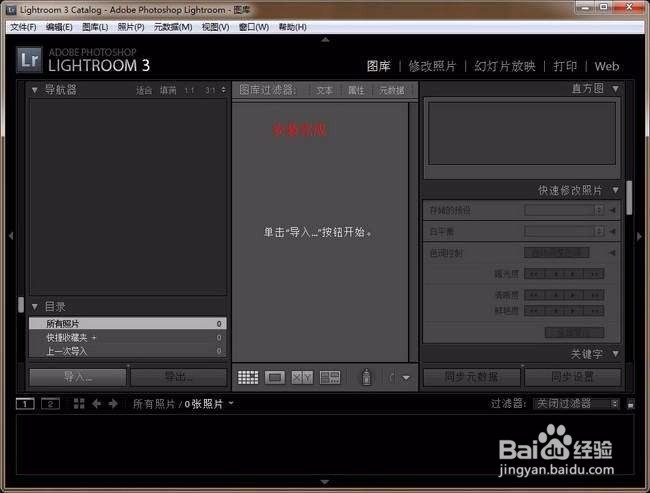Switch to the 打印 module
The width and height of the screenshot is (650, 493).
click(565, 66)
